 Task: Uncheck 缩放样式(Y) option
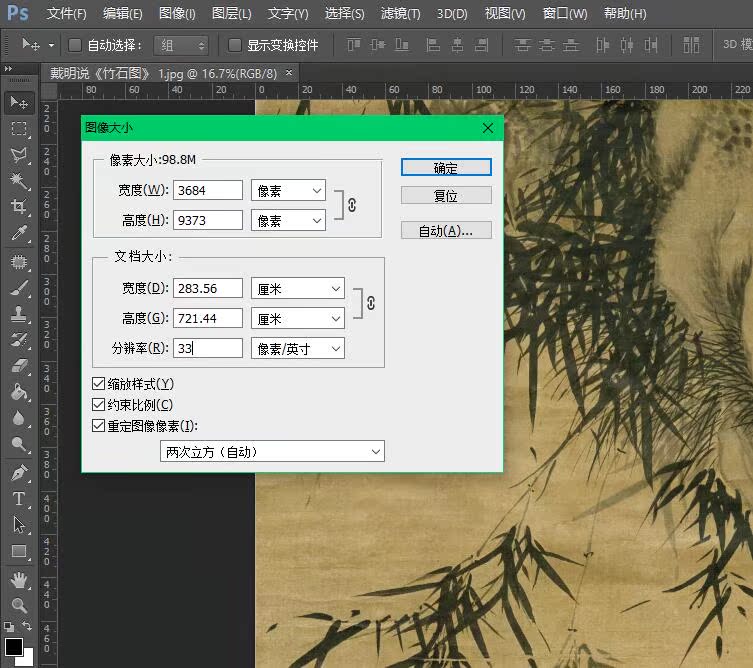point(98,384)
